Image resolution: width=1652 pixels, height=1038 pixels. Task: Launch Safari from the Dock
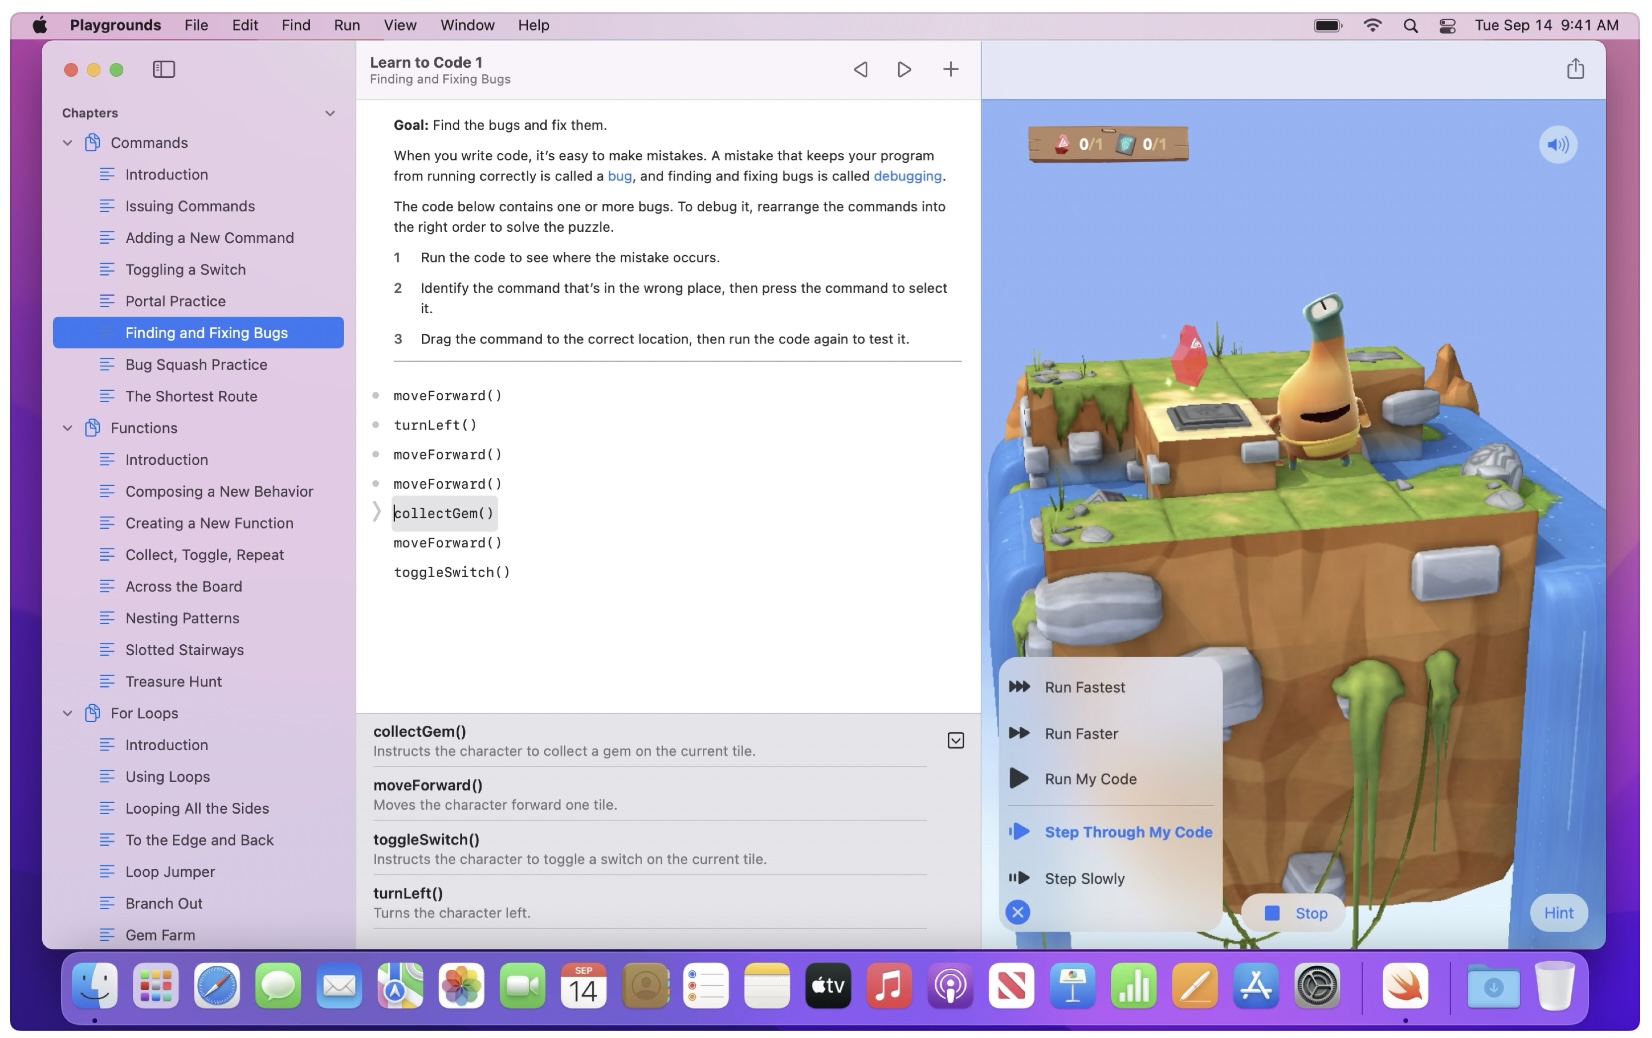[x=217, y=988]
